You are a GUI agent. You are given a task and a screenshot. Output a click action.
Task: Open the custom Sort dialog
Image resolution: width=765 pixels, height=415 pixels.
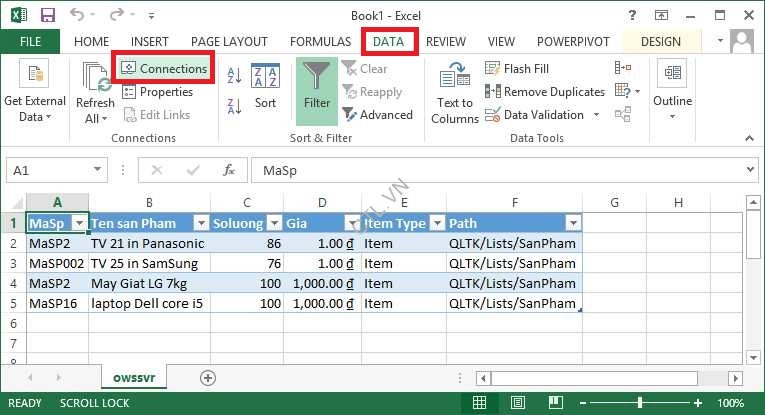pos(265,86)
